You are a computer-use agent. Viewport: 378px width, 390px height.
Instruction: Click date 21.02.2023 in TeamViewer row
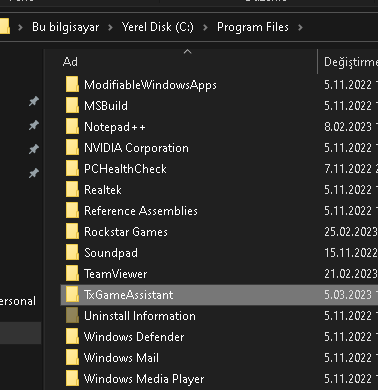point(351,274)
